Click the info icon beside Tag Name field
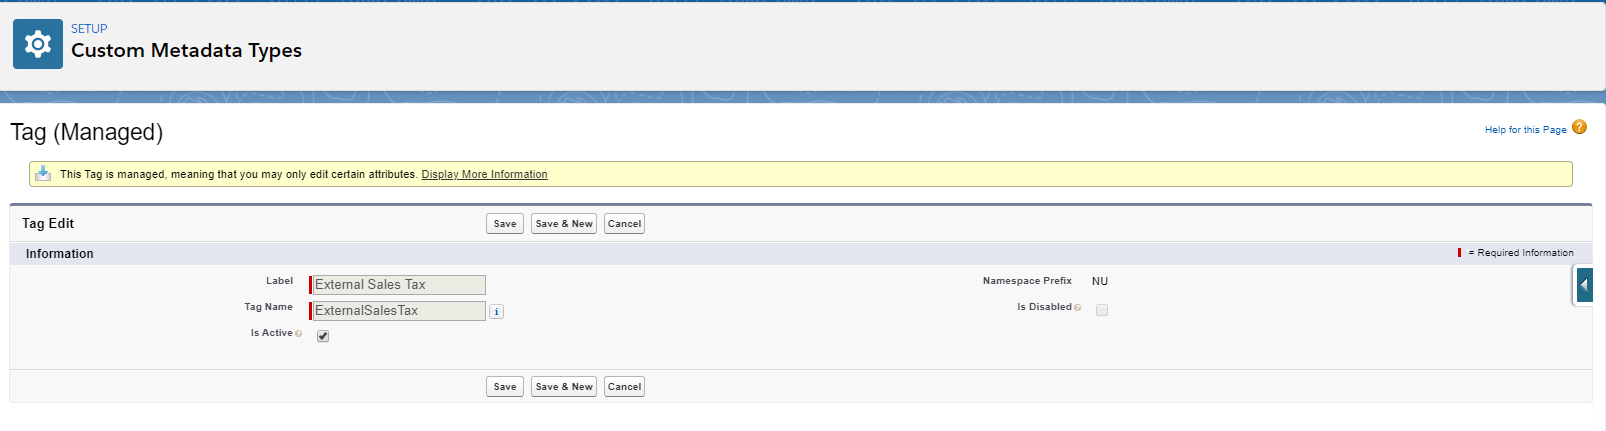The height and width of the screenshot is (431, 1606). pos(497,312)
